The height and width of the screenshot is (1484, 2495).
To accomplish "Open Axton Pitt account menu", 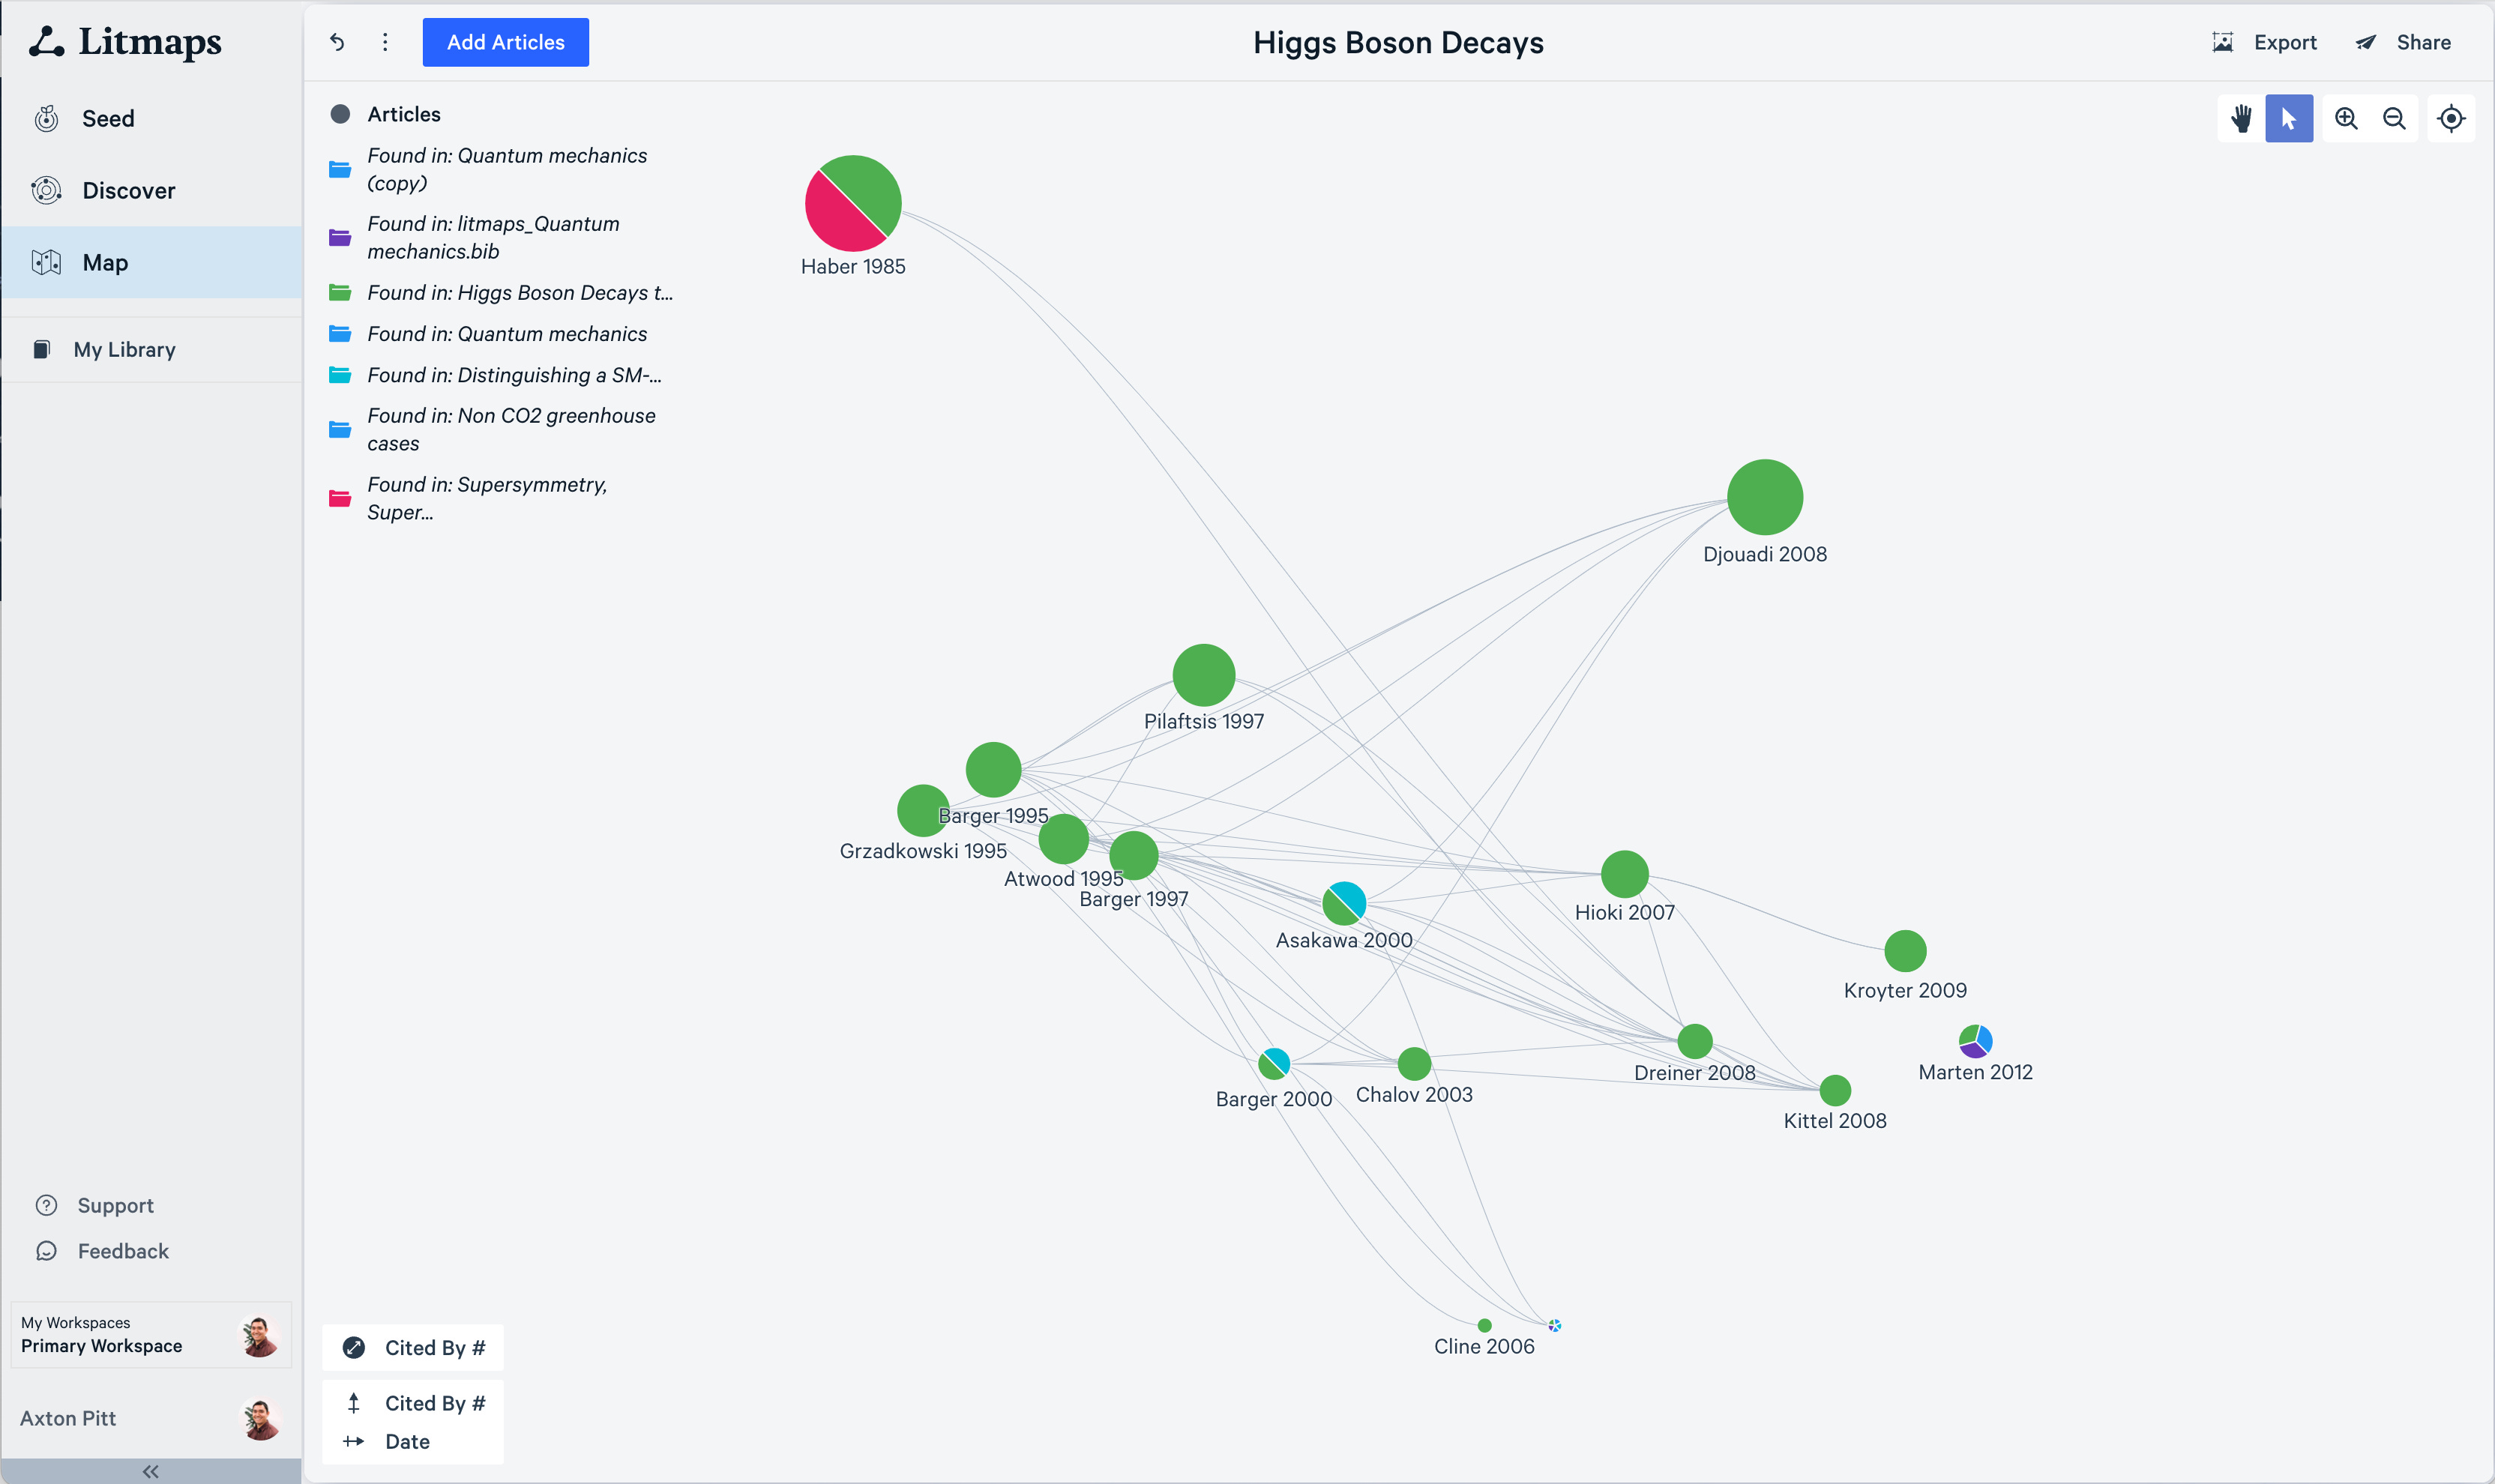I will [x=151, y=1418].
